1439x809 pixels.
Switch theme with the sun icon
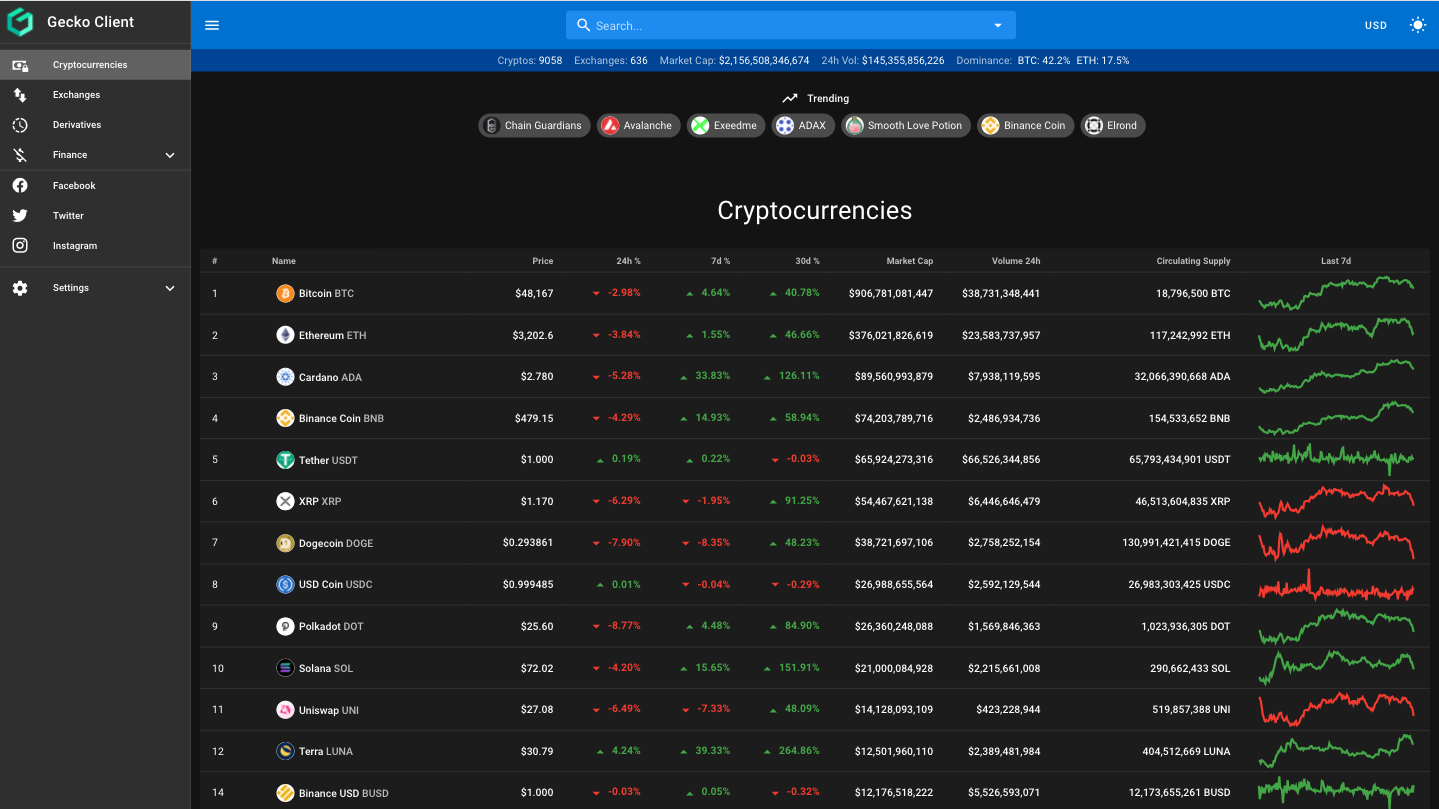click(1417, 25)
